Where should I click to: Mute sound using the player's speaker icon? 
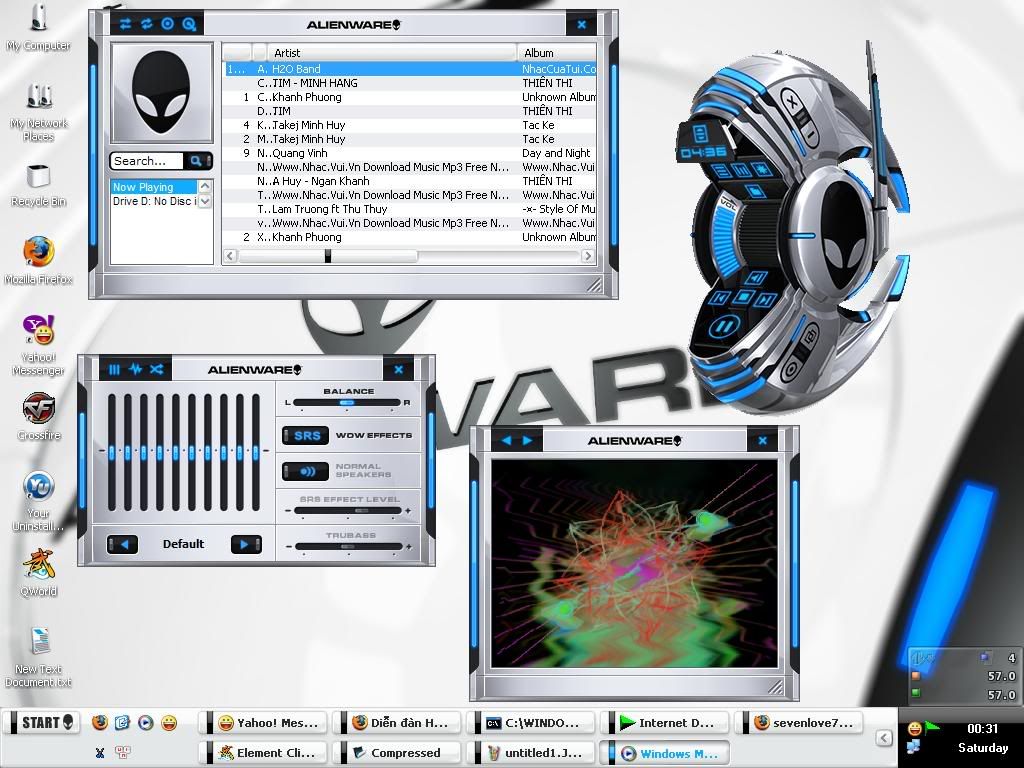click(x=756, y=278)
